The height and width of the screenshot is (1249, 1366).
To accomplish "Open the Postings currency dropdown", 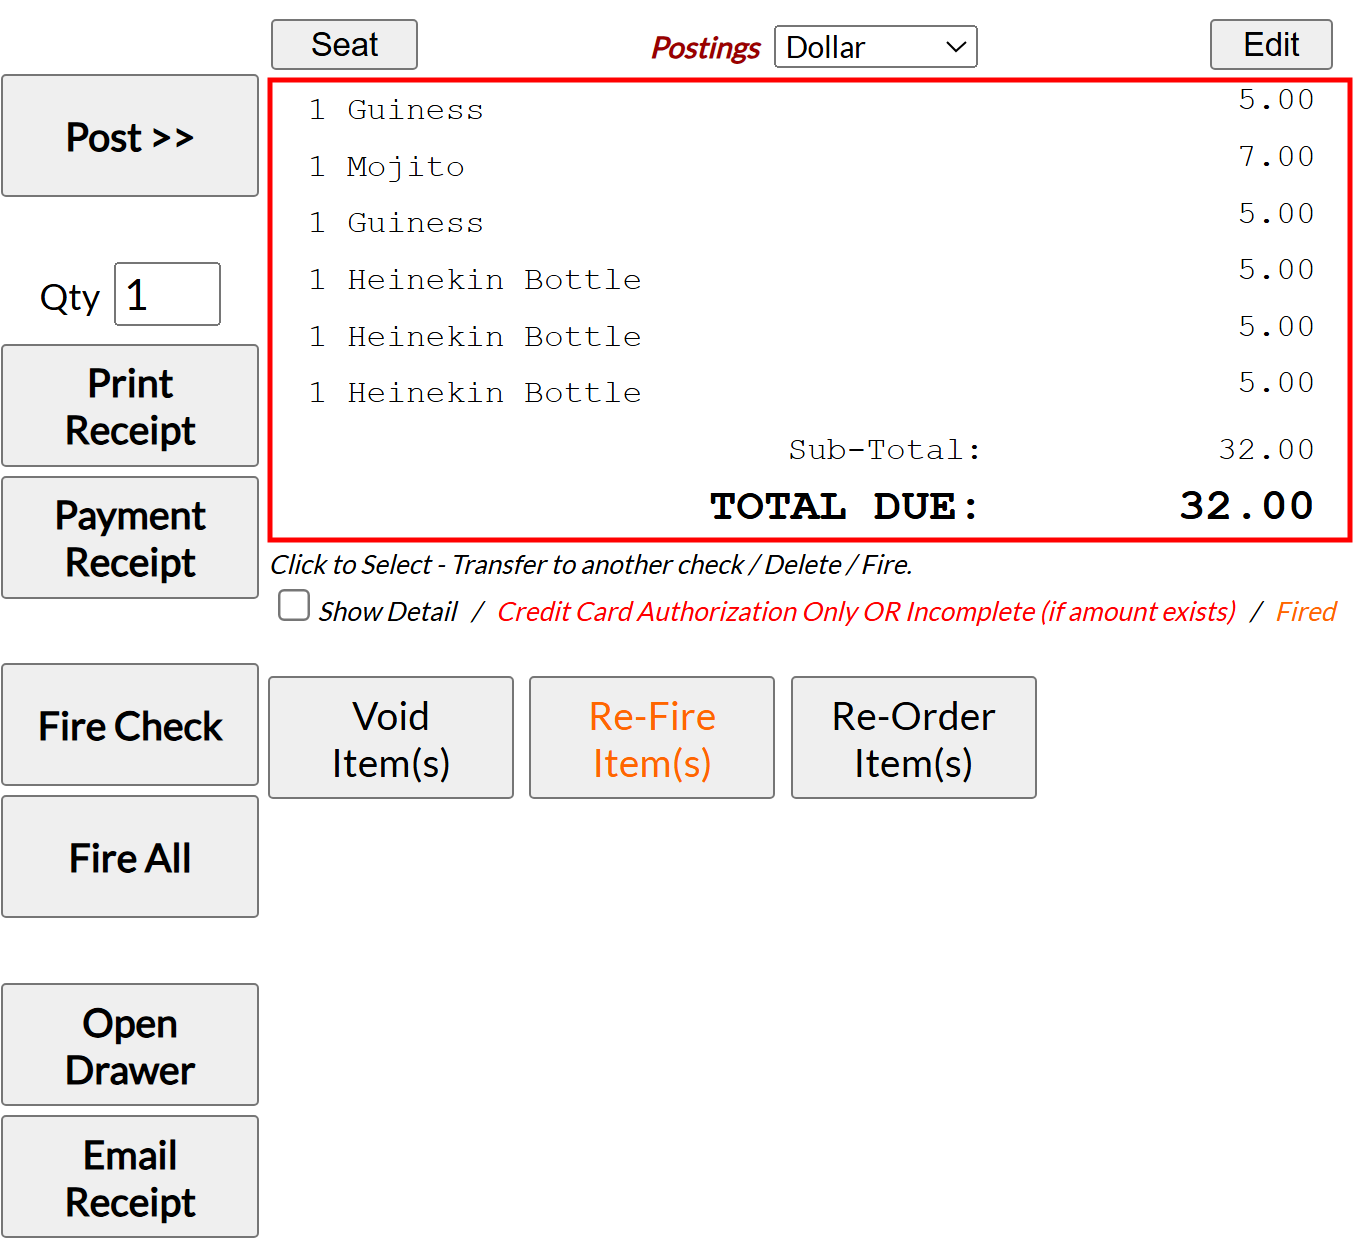I will tap(875, 47).
